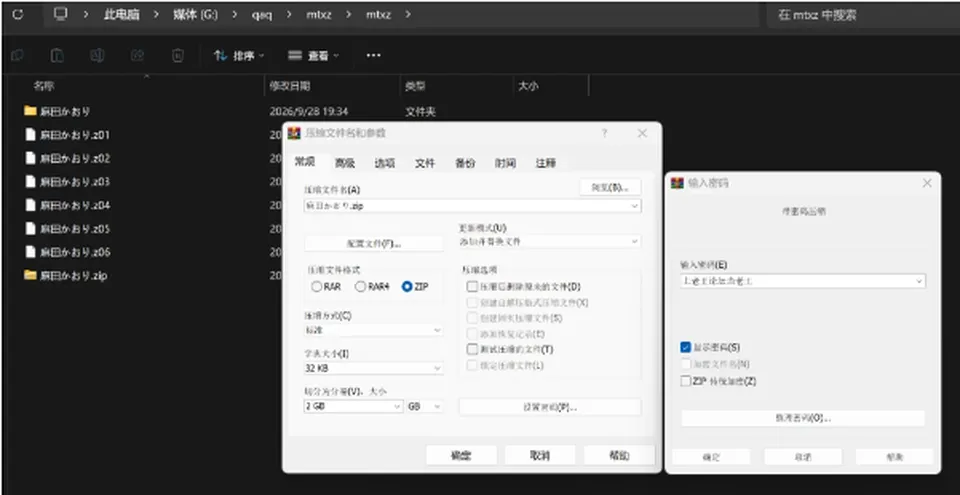Select the ZIP archive format radio
This screenshot has width=960, height=495.
tap(407, 286)
